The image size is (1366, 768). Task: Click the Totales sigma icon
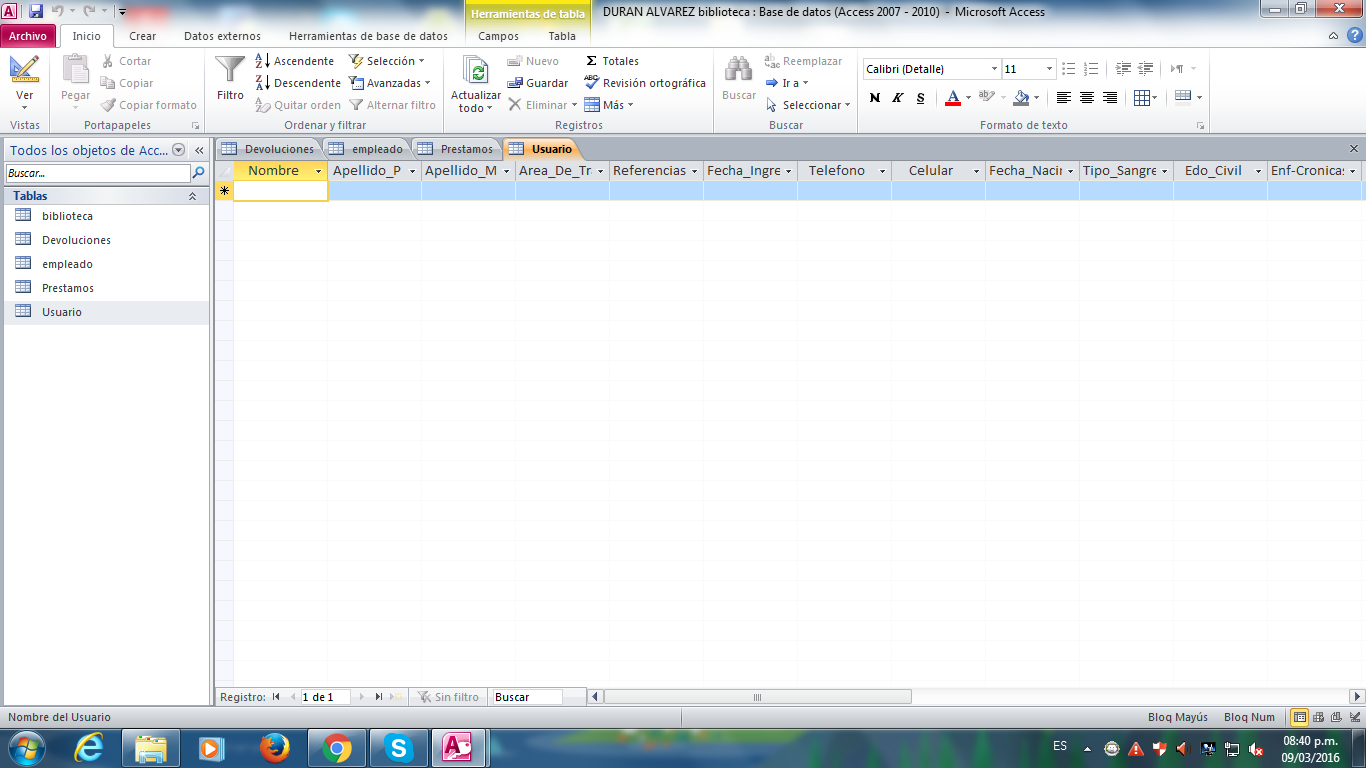pyautogui.click(x=592, y=61)
